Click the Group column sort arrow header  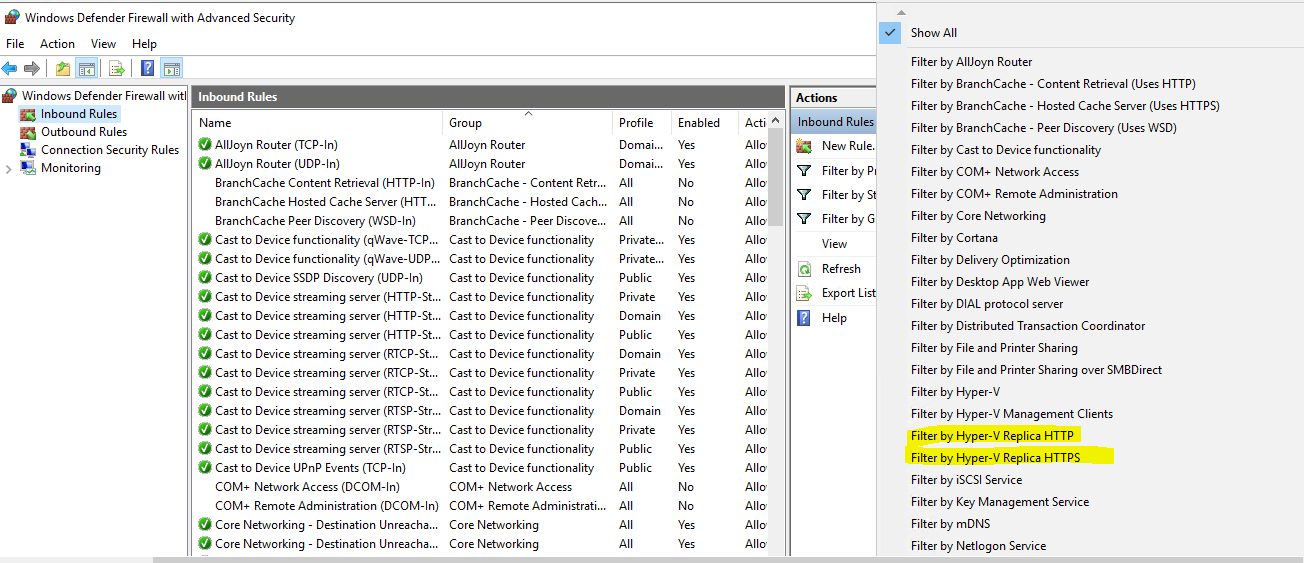[528, 114]
